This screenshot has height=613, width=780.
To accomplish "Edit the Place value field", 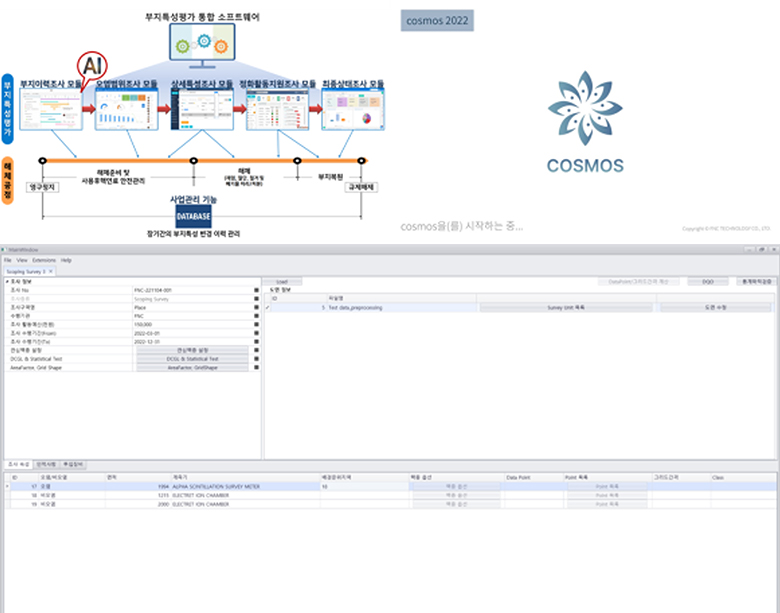I will [x=193, y=307].
